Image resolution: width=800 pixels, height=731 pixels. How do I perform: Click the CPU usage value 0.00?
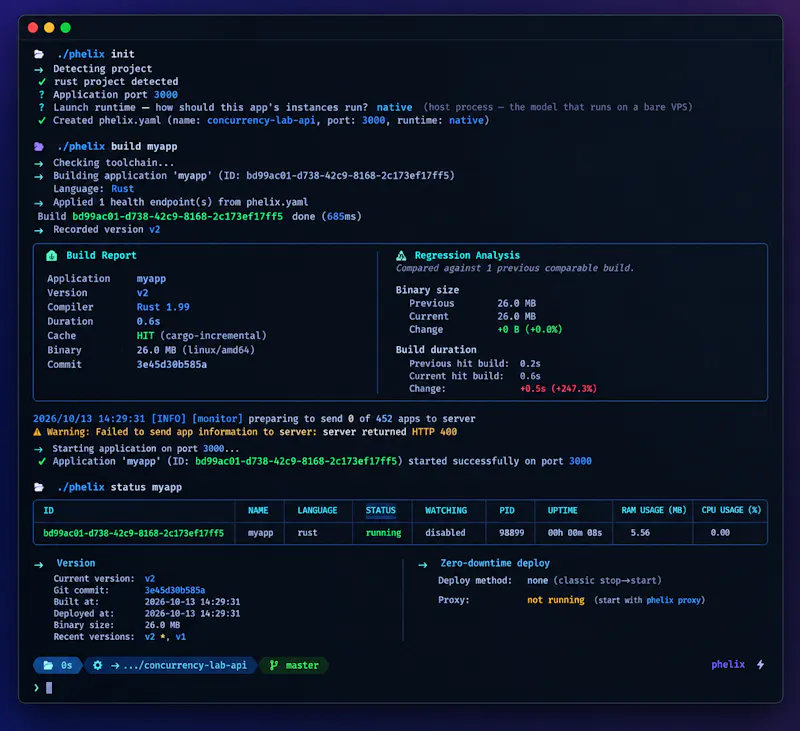point(720,533)
